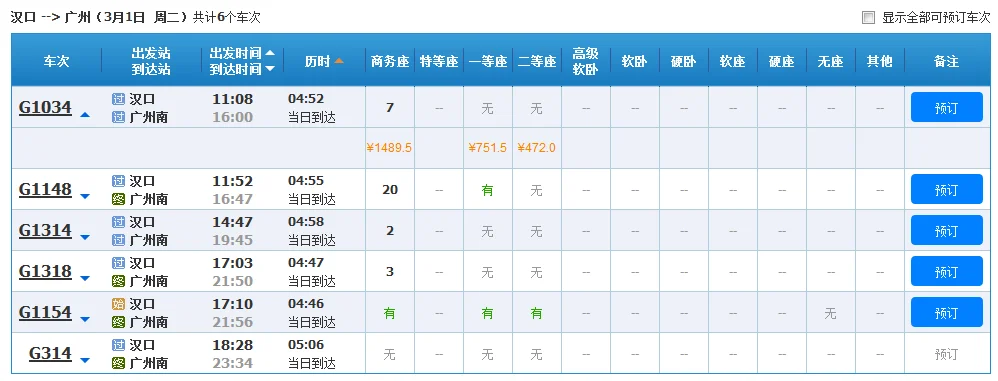Book train G1034 with 预订 button
998x381 pixels.
point(946,107)
